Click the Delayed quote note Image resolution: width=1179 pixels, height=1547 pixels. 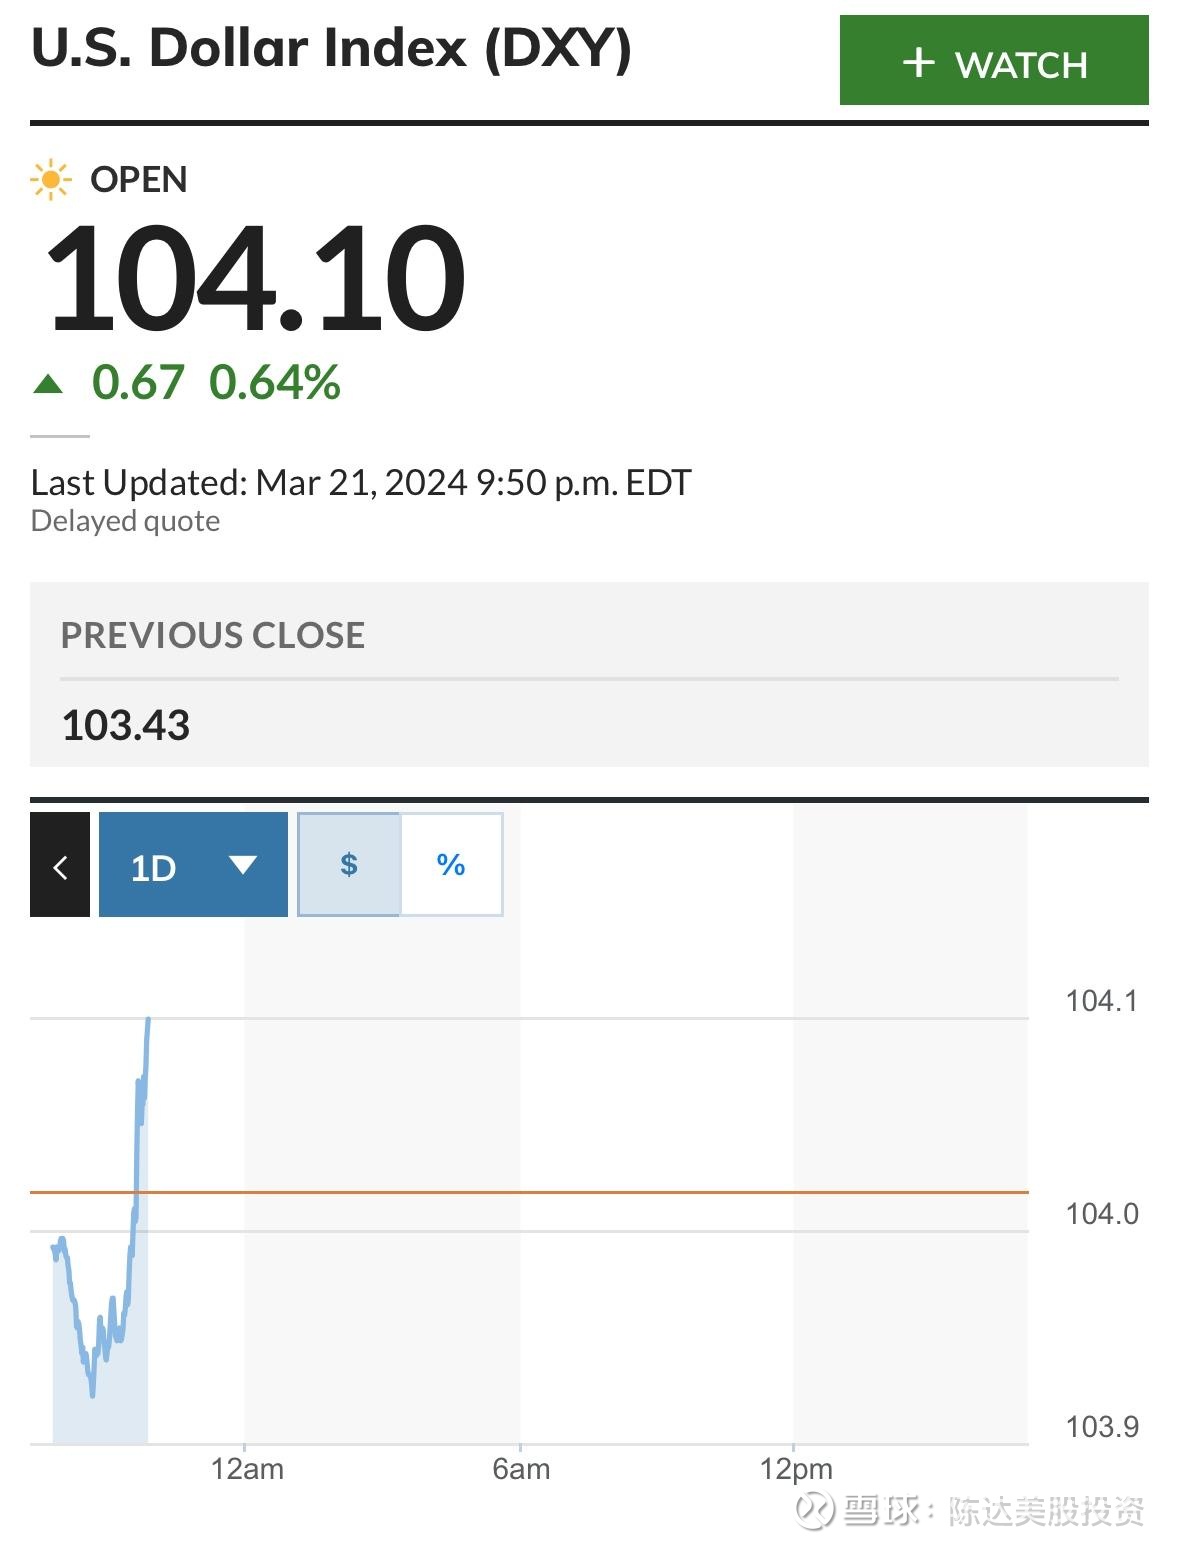click(x=125, y=521)
